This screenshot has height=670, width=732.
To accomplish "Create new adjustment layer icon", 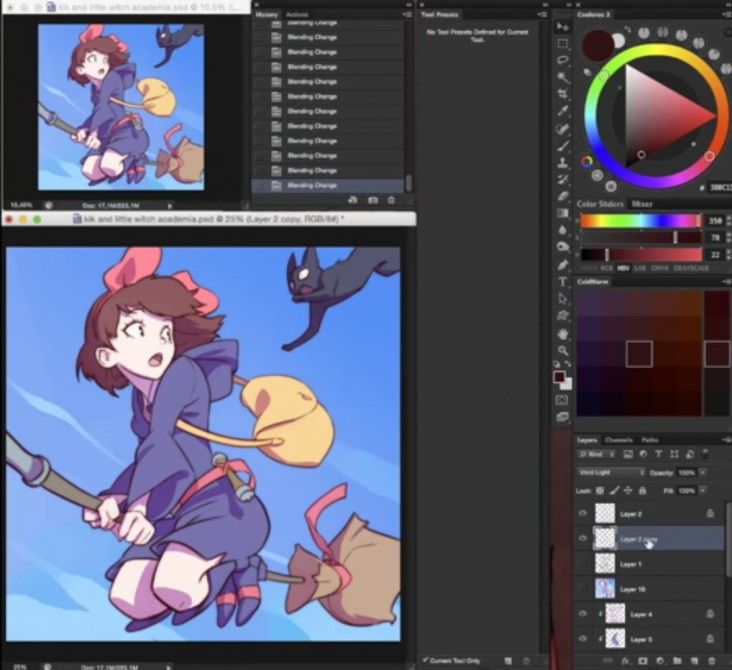I will [x=660, y=661].
